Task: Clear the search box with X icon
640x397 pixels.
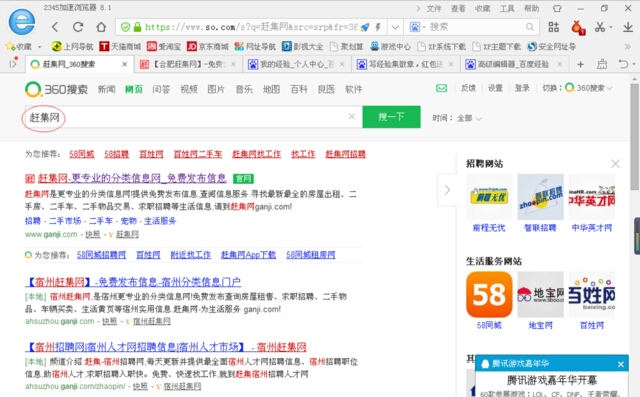Action: pos(352,117)
